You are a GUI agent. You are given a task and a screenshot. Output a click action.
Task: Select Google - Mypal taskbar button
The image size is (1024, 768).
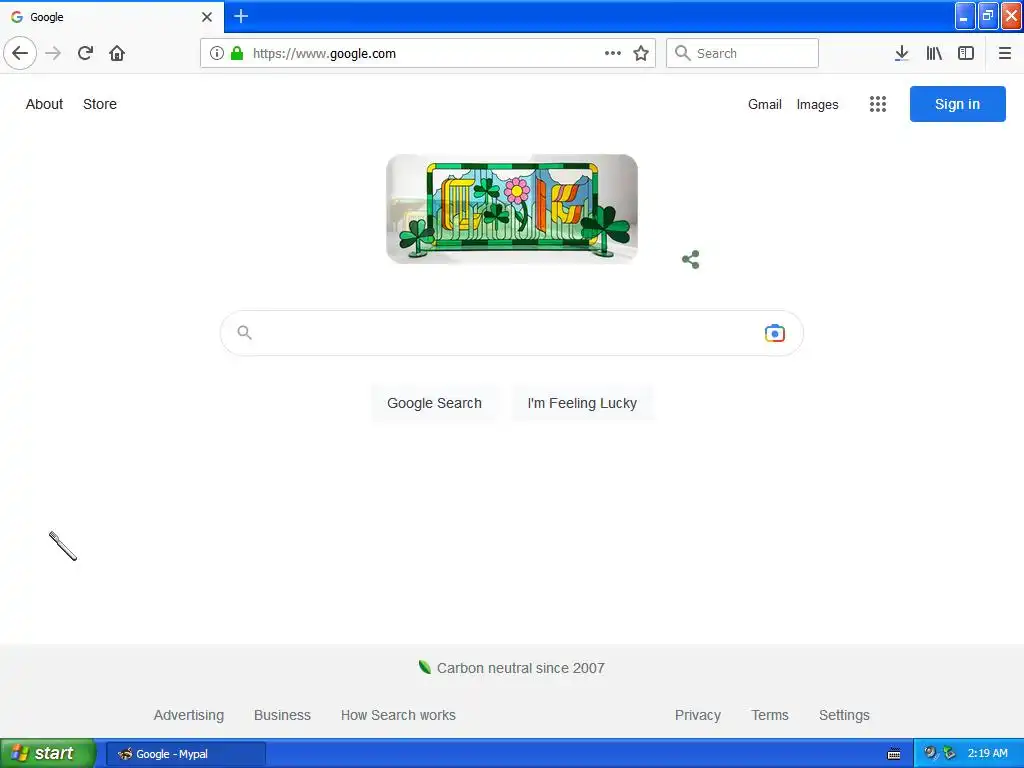point(186,754)
